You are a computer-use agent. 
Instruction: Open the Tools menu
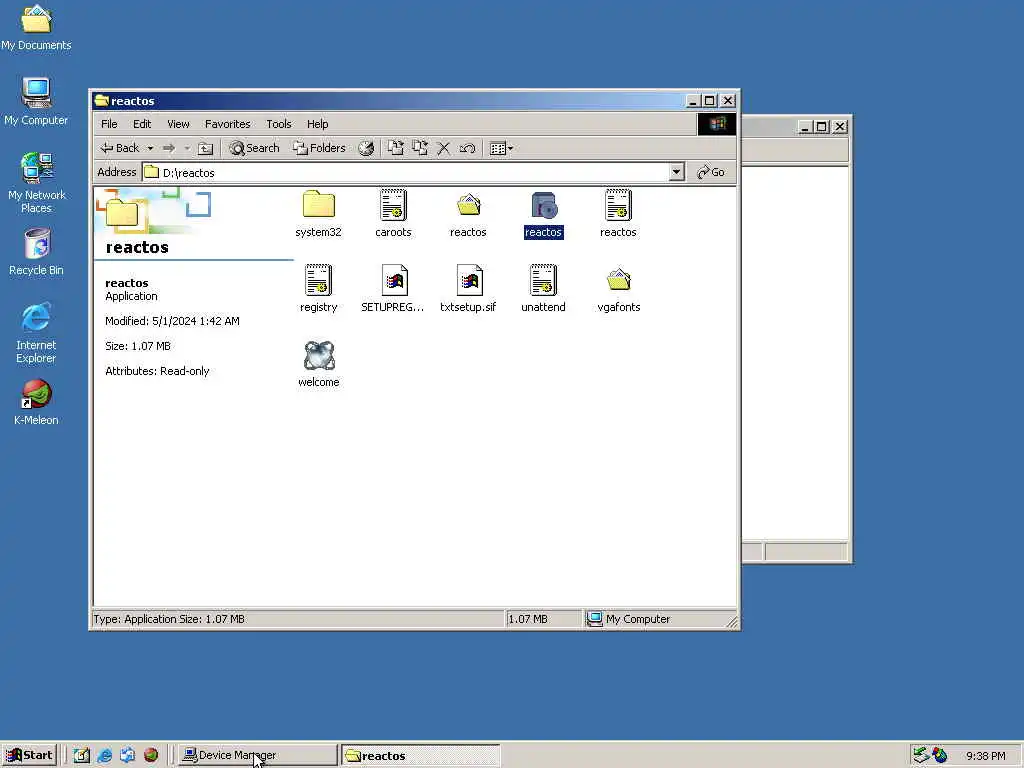point(279,124)
